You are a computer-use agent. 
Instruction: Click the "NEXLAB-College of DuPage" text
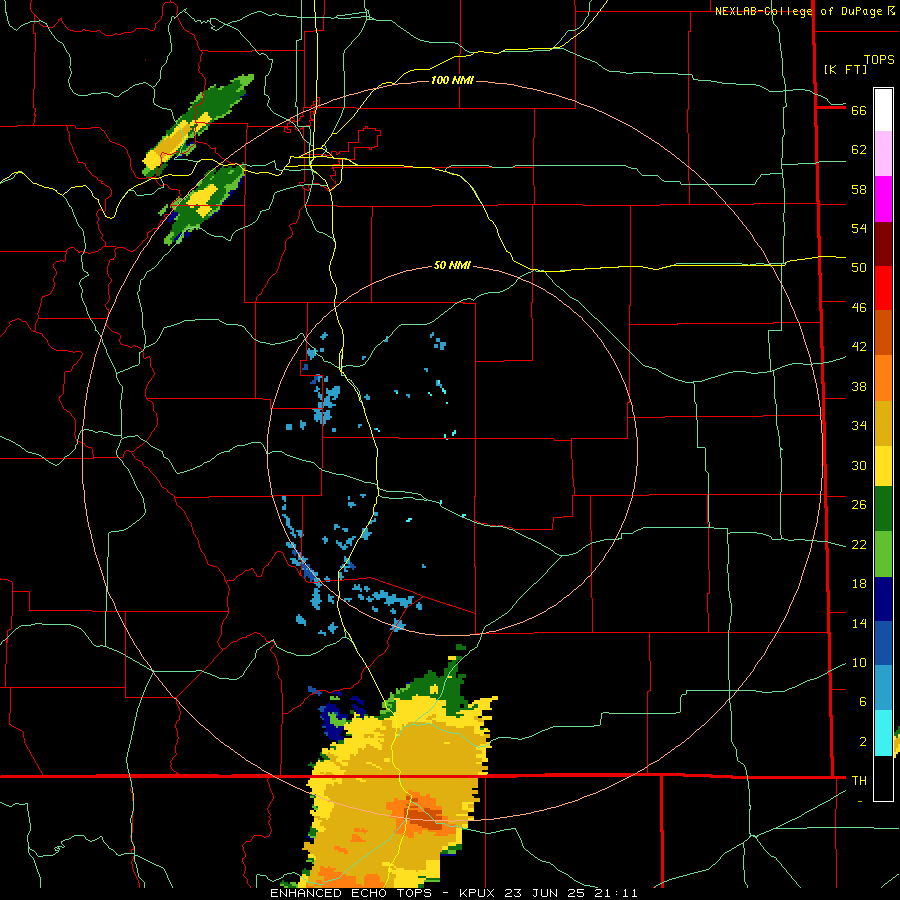800,11
